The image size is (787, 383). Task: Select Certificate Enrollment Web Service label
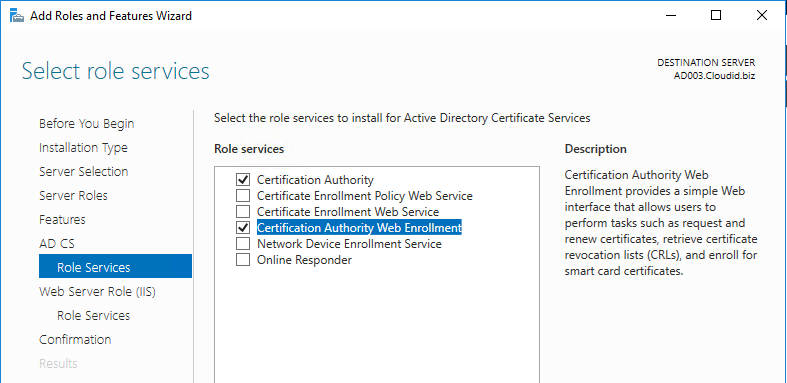pyautogui.click(x=348, y=211)
